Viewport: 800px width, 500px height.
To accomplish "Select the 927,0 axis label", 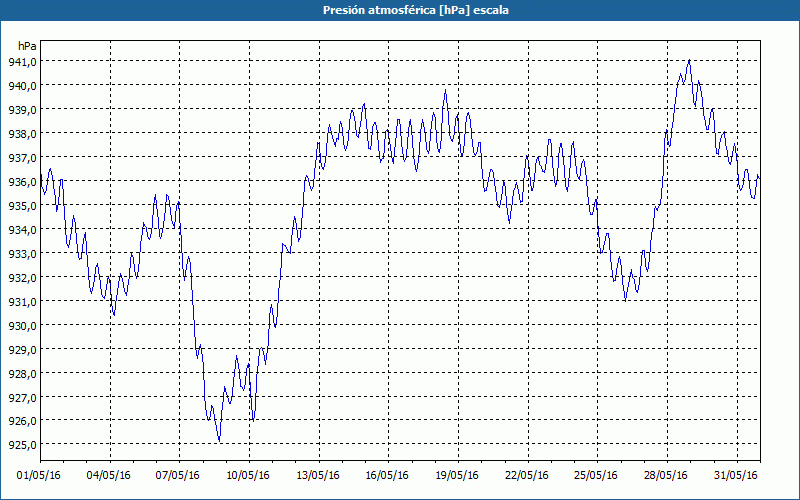I will coord(22,397).
